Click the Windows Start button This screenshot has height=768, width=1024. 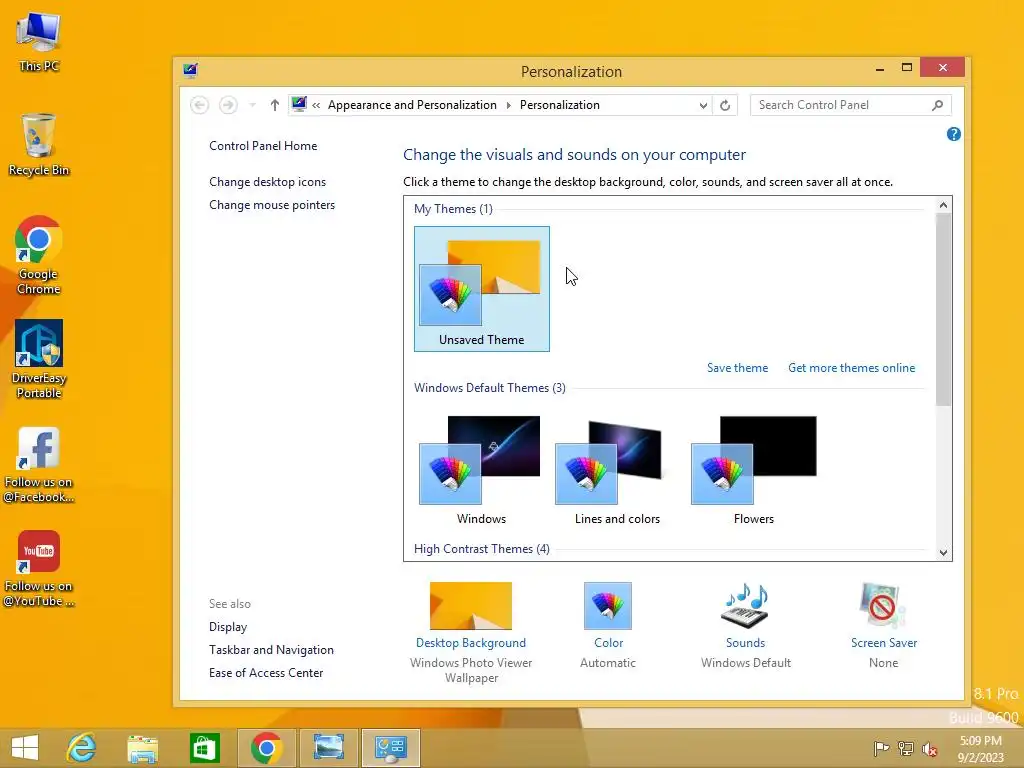pyautogui.click(x=25, y=748)
